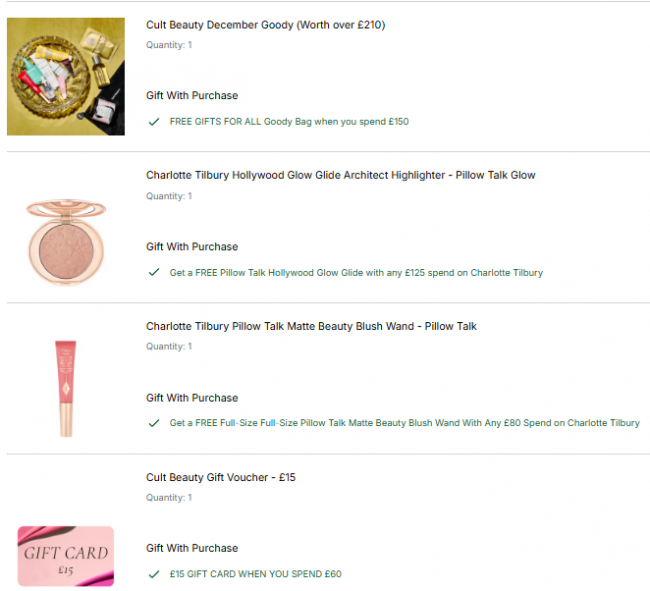Click the checkmark beside the Goody Bag offer

point(154,122)
